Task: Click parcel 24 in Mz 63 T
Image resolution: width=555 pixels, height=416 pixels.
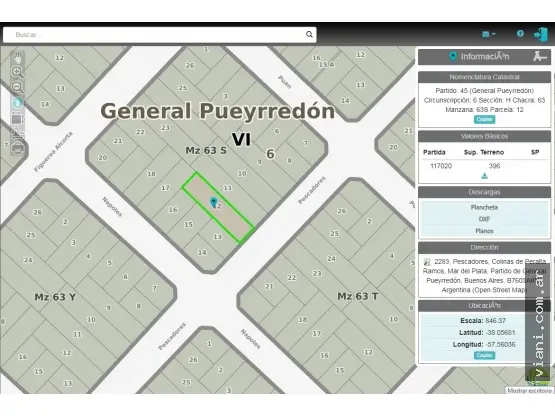Action: [331, 258]
